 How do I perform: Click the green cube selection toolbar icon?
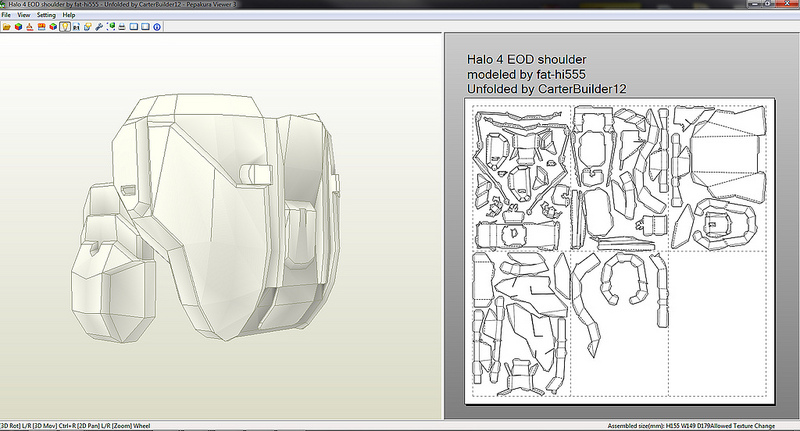pyautogui.click(x=111, y=27)
